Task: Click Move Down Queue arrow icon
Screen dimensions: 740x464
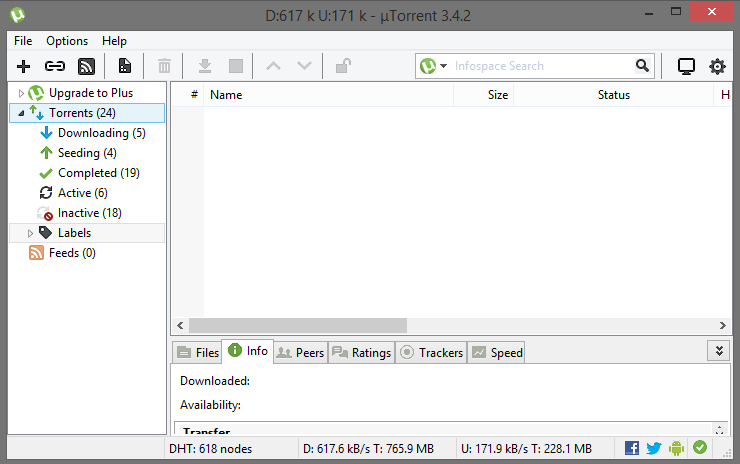Action: pos(304,66)
